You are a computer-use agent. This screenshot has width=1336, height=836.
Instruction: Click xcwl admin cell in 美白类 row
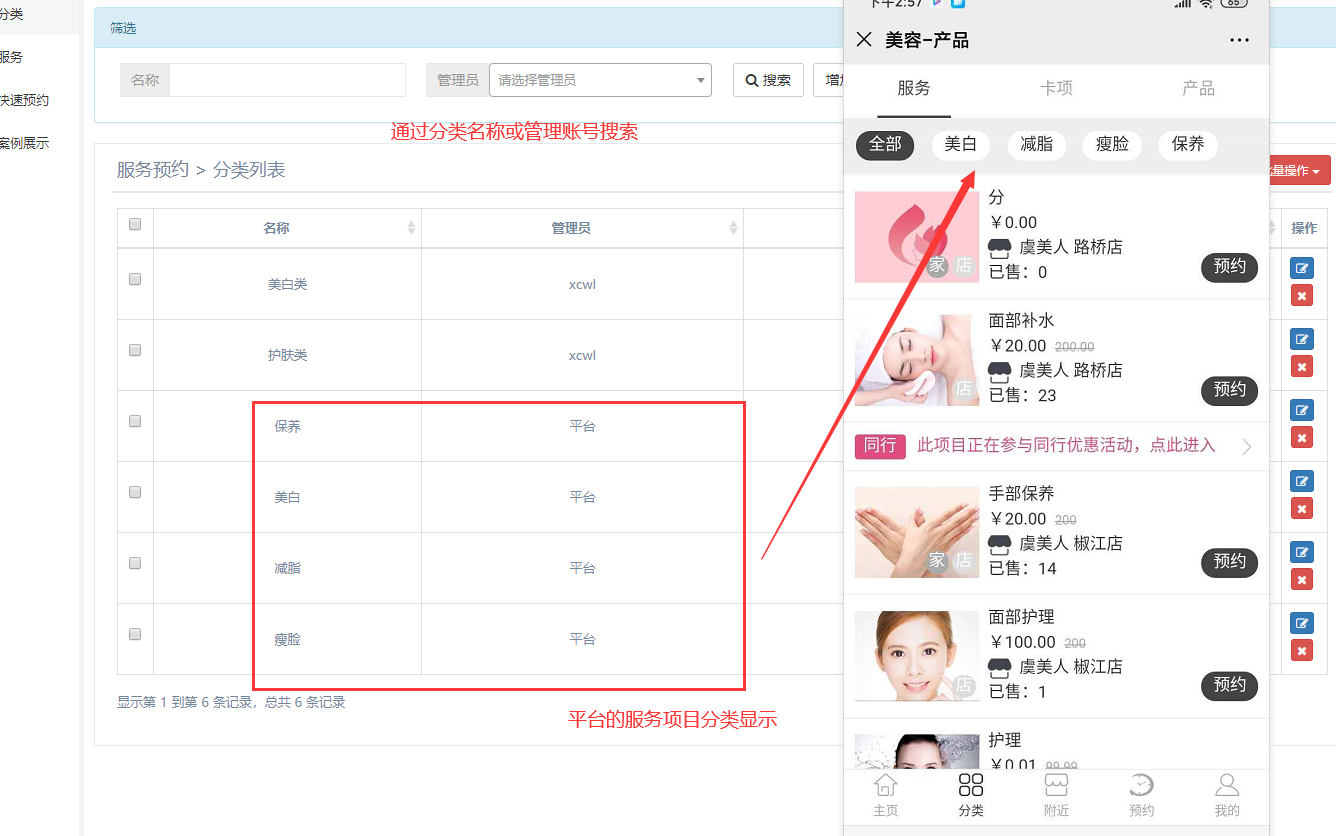(582, 284)
